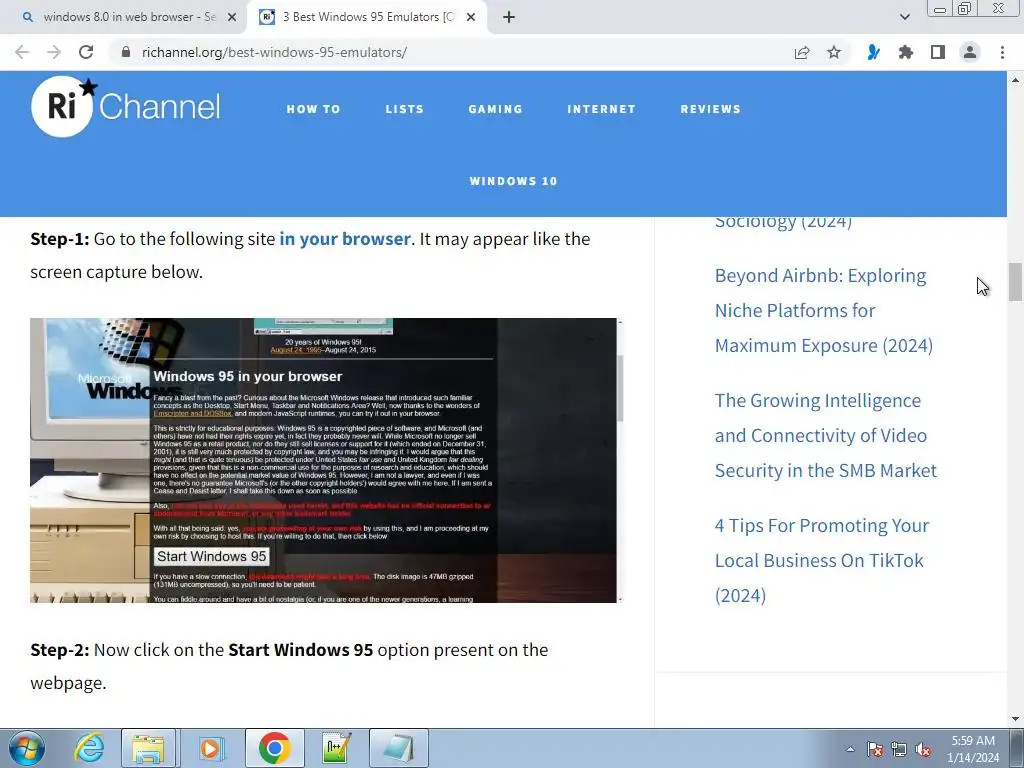
Task: Select the 3 Best Windows 95 Emulators tab
Action: [367, 17]
